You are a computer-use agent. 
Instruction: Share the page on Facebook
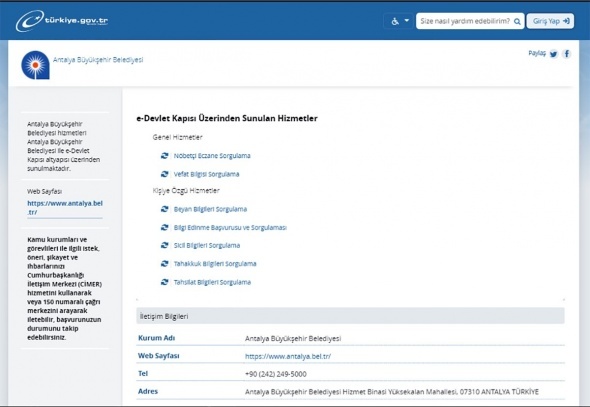coord(567,54)
